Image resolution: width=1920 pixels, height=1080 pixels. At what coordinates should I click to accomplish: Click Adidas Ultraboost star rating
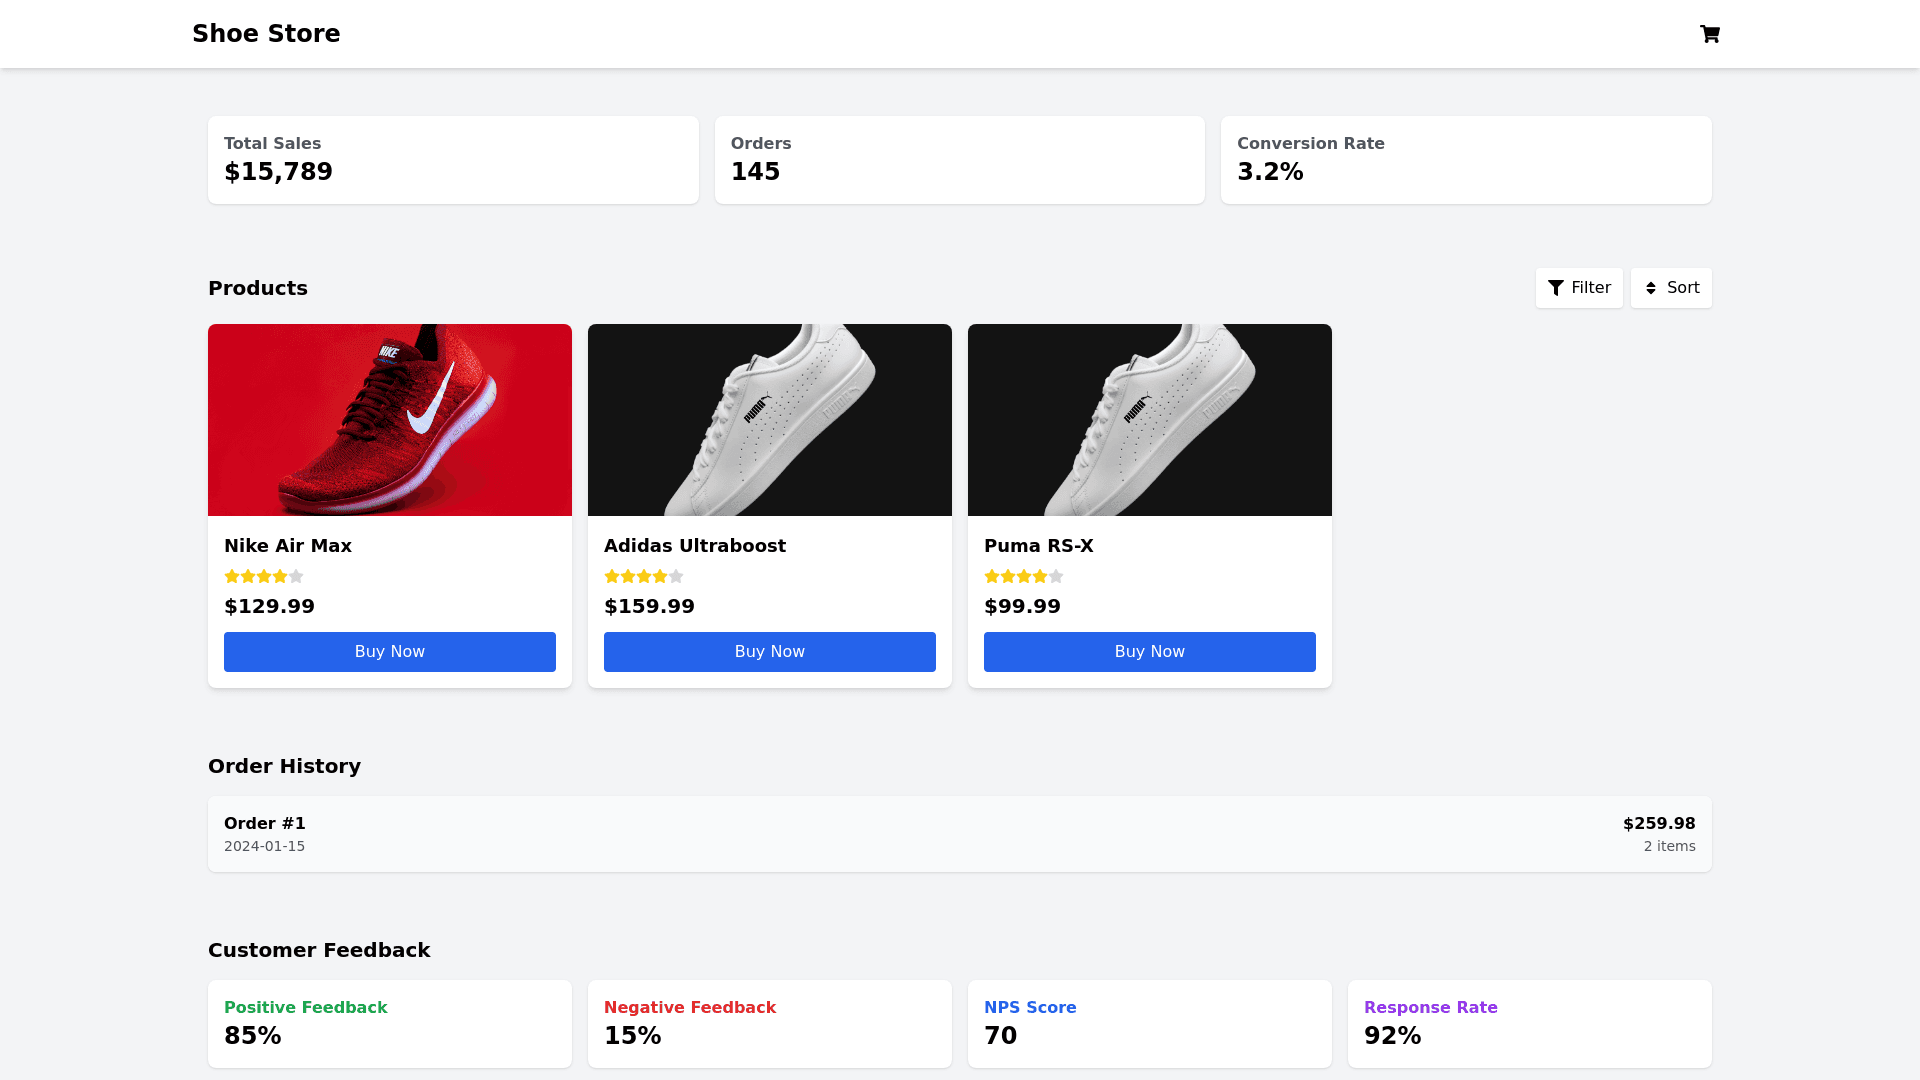pos(644,576)
